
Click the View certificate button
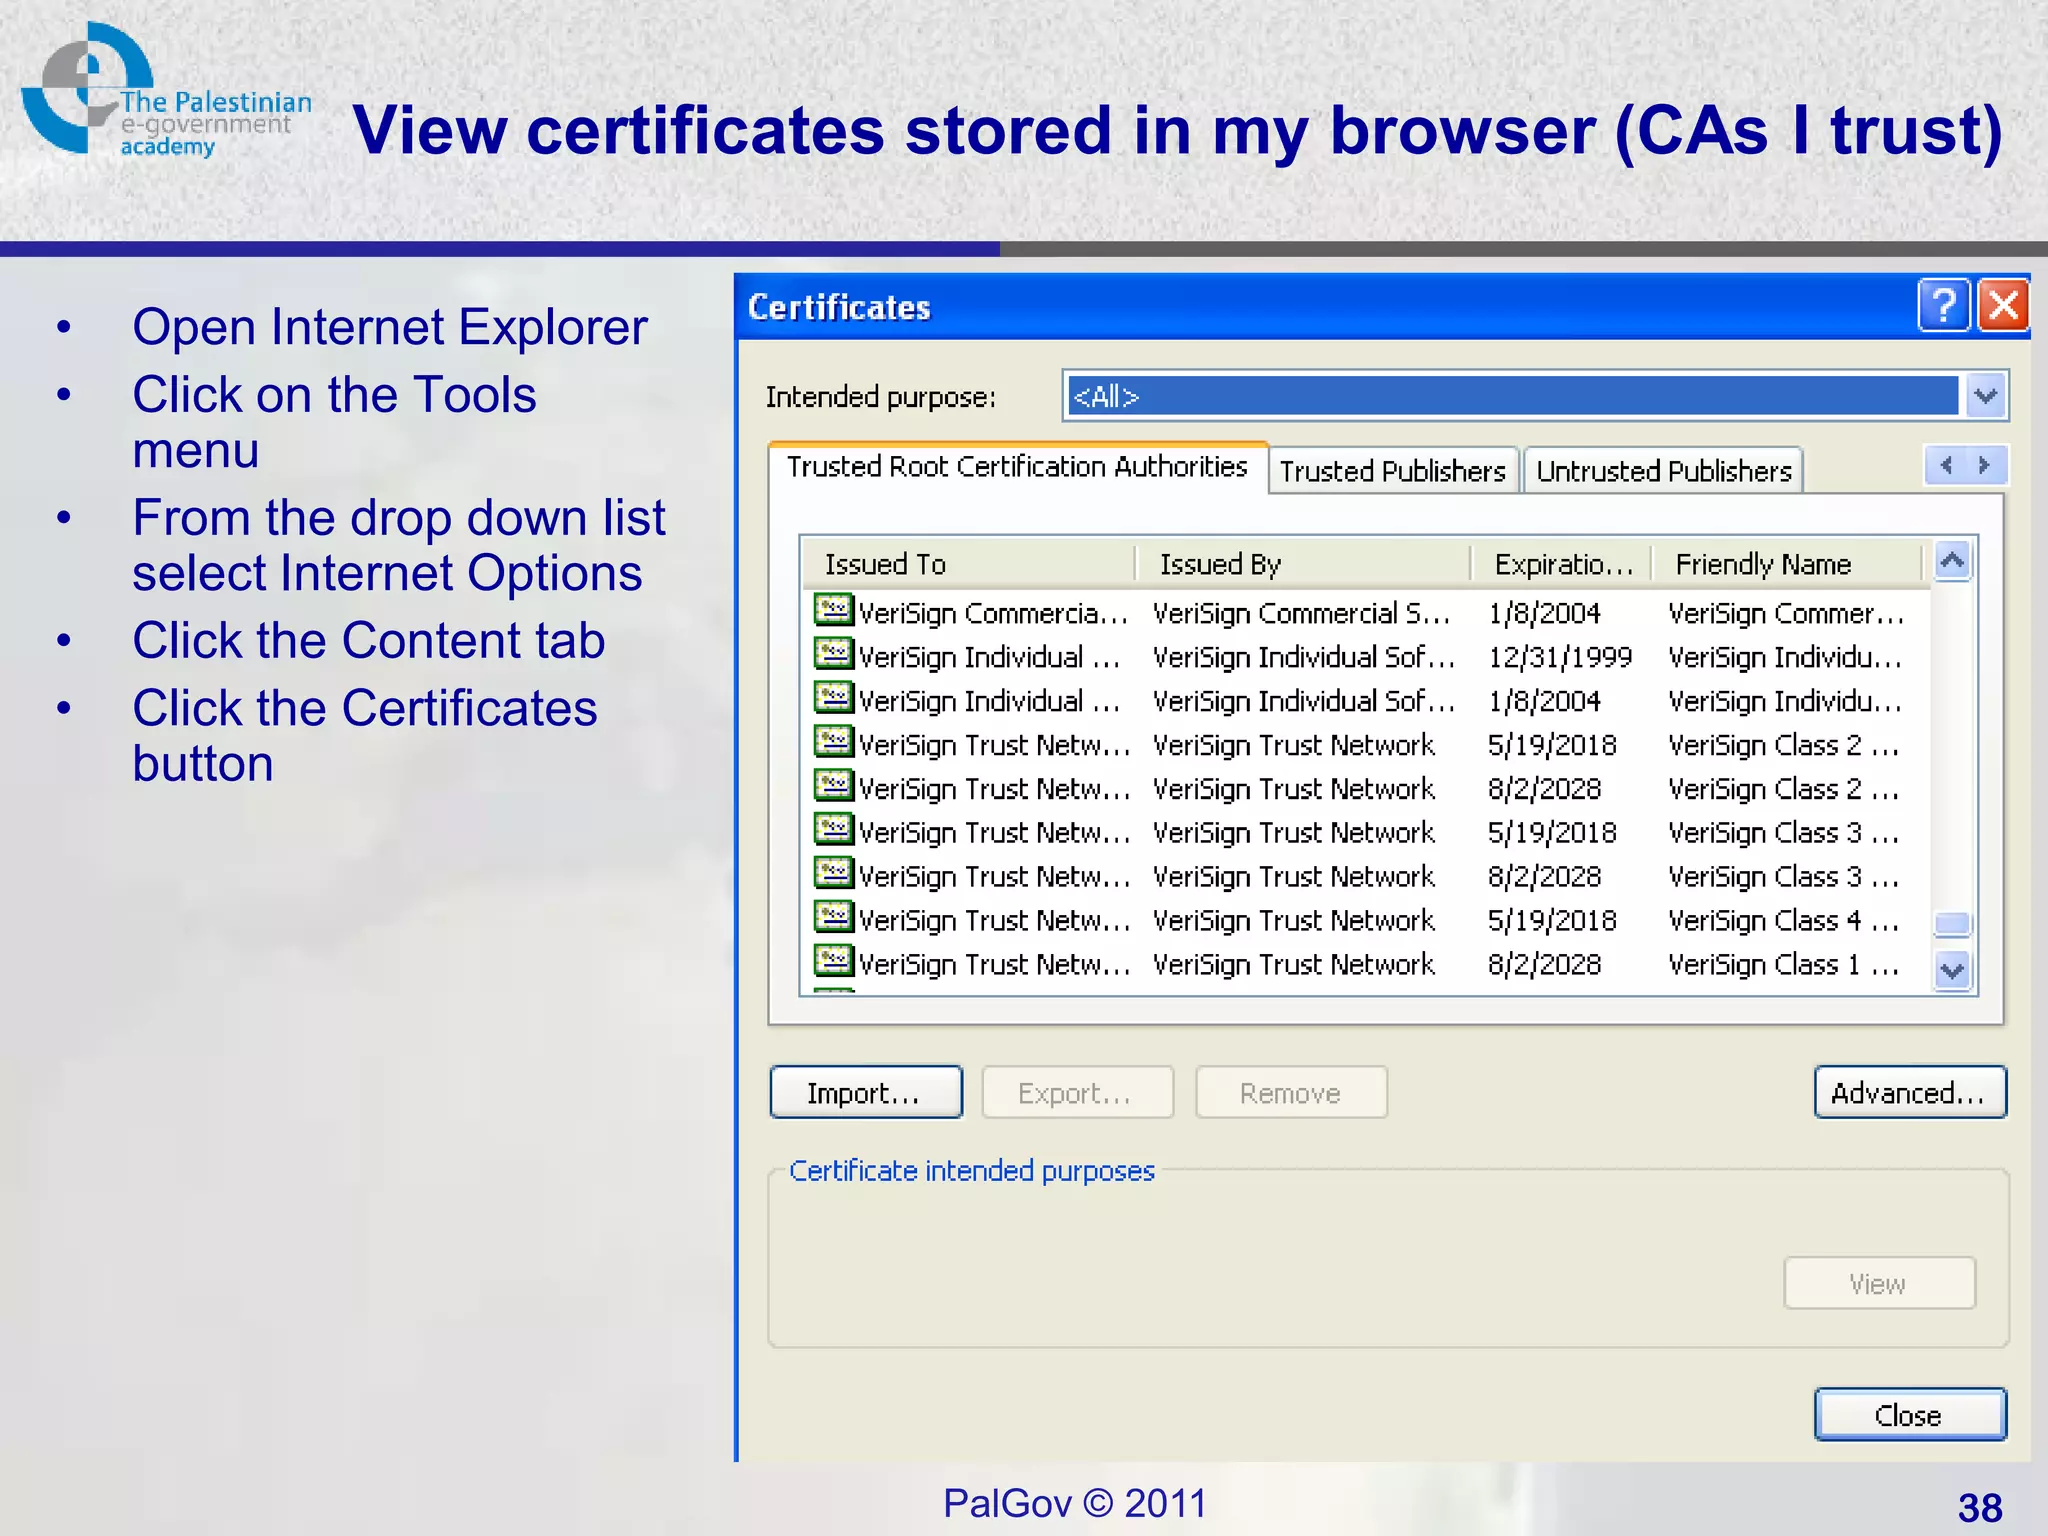tap(1879, 1283)
